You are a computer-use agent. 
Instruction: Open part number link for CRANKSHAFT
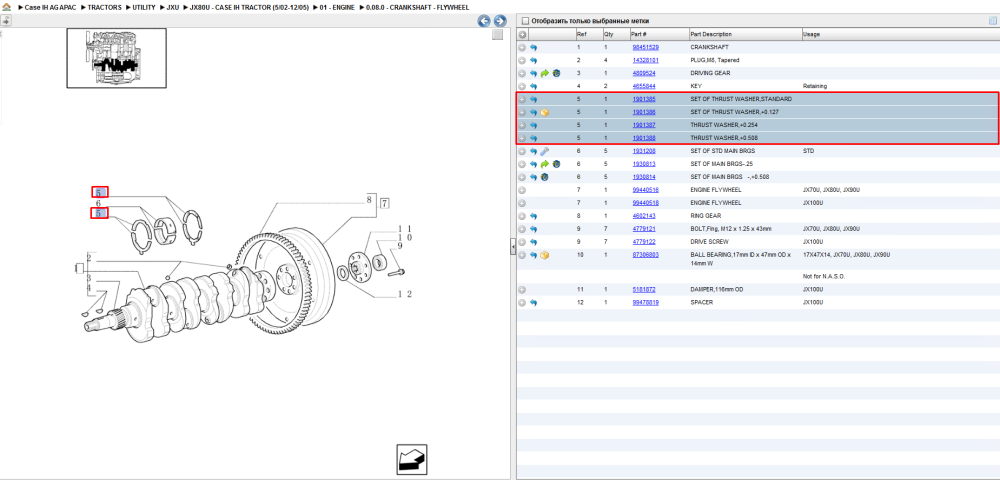pyautogui.click(x=645, y=48)
